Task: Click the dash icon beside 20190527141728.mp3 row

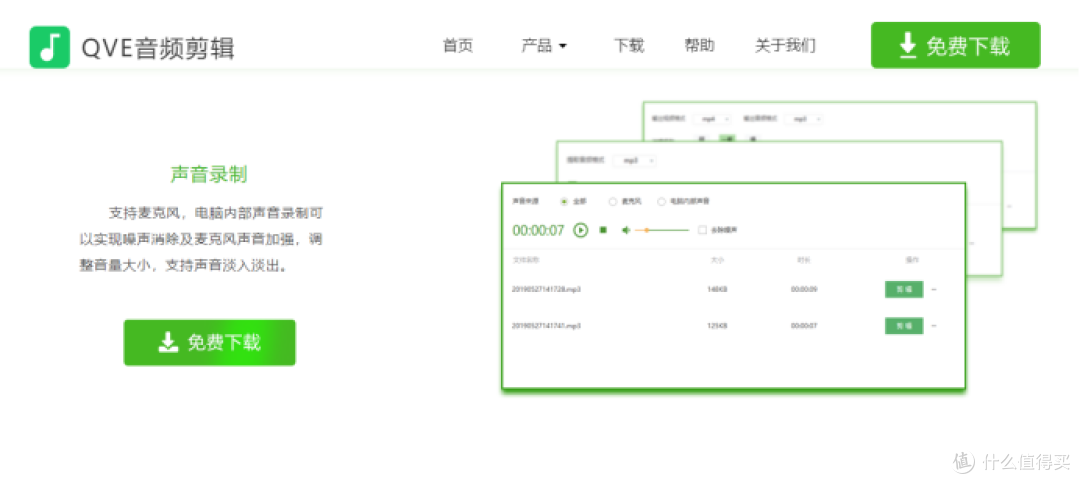Action: point(934,289)
